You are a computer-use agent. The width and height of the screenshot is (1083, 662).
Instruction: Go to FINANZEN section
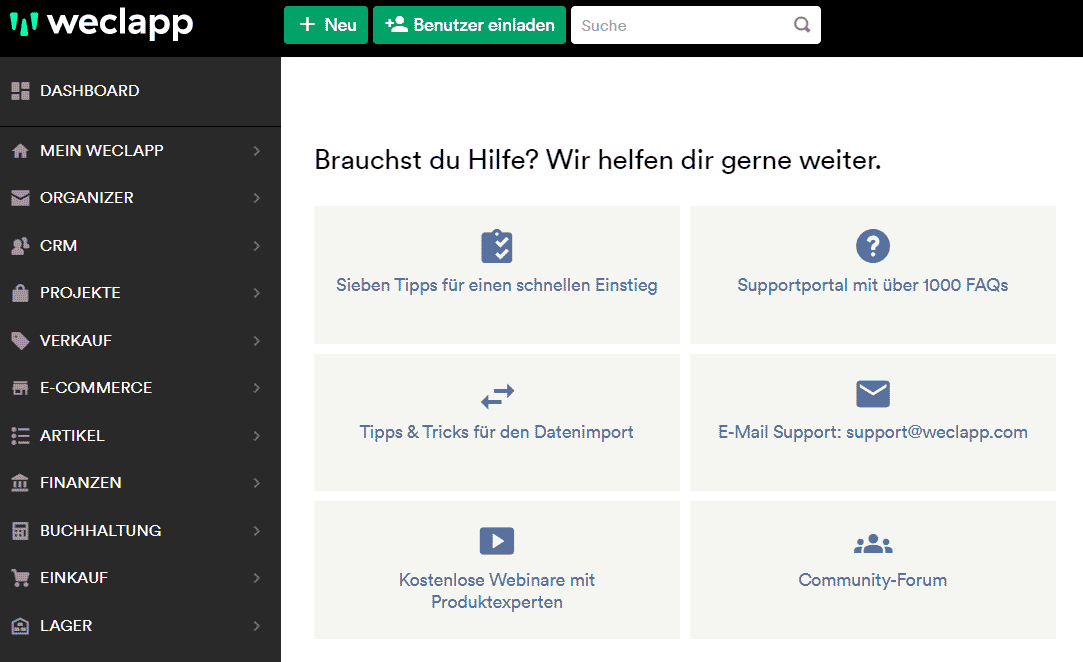point(140,482)
